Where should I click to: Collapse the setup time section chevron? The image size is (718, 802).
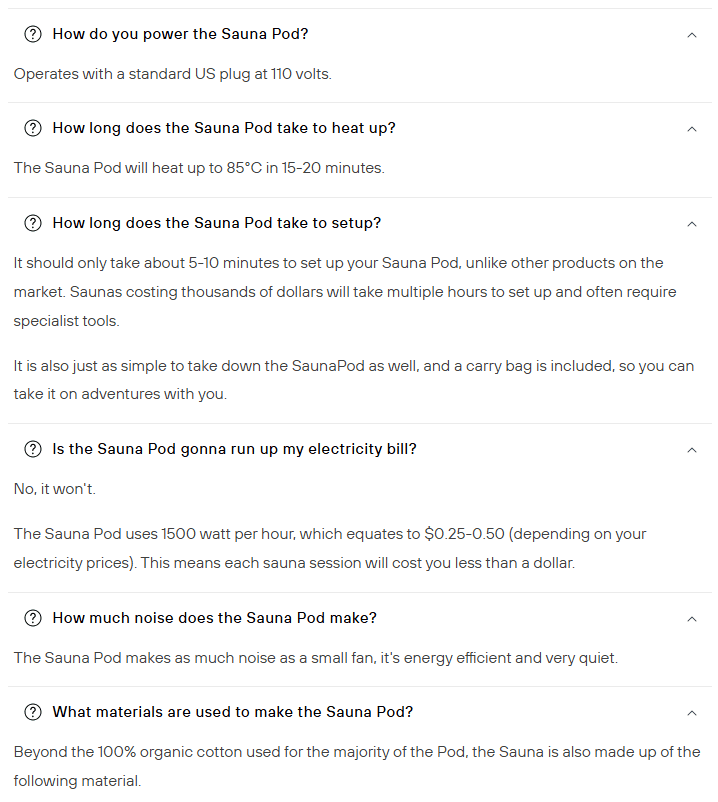[692, 224]
